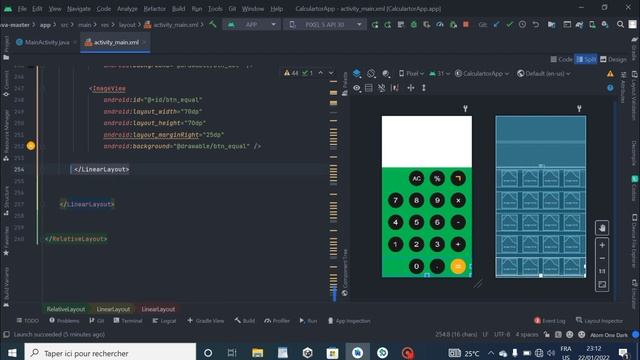Image resolution: width=640 pixels, height=360 pixels.
Task: Open the API 31 version dropdown
Action: click(440, 73)
